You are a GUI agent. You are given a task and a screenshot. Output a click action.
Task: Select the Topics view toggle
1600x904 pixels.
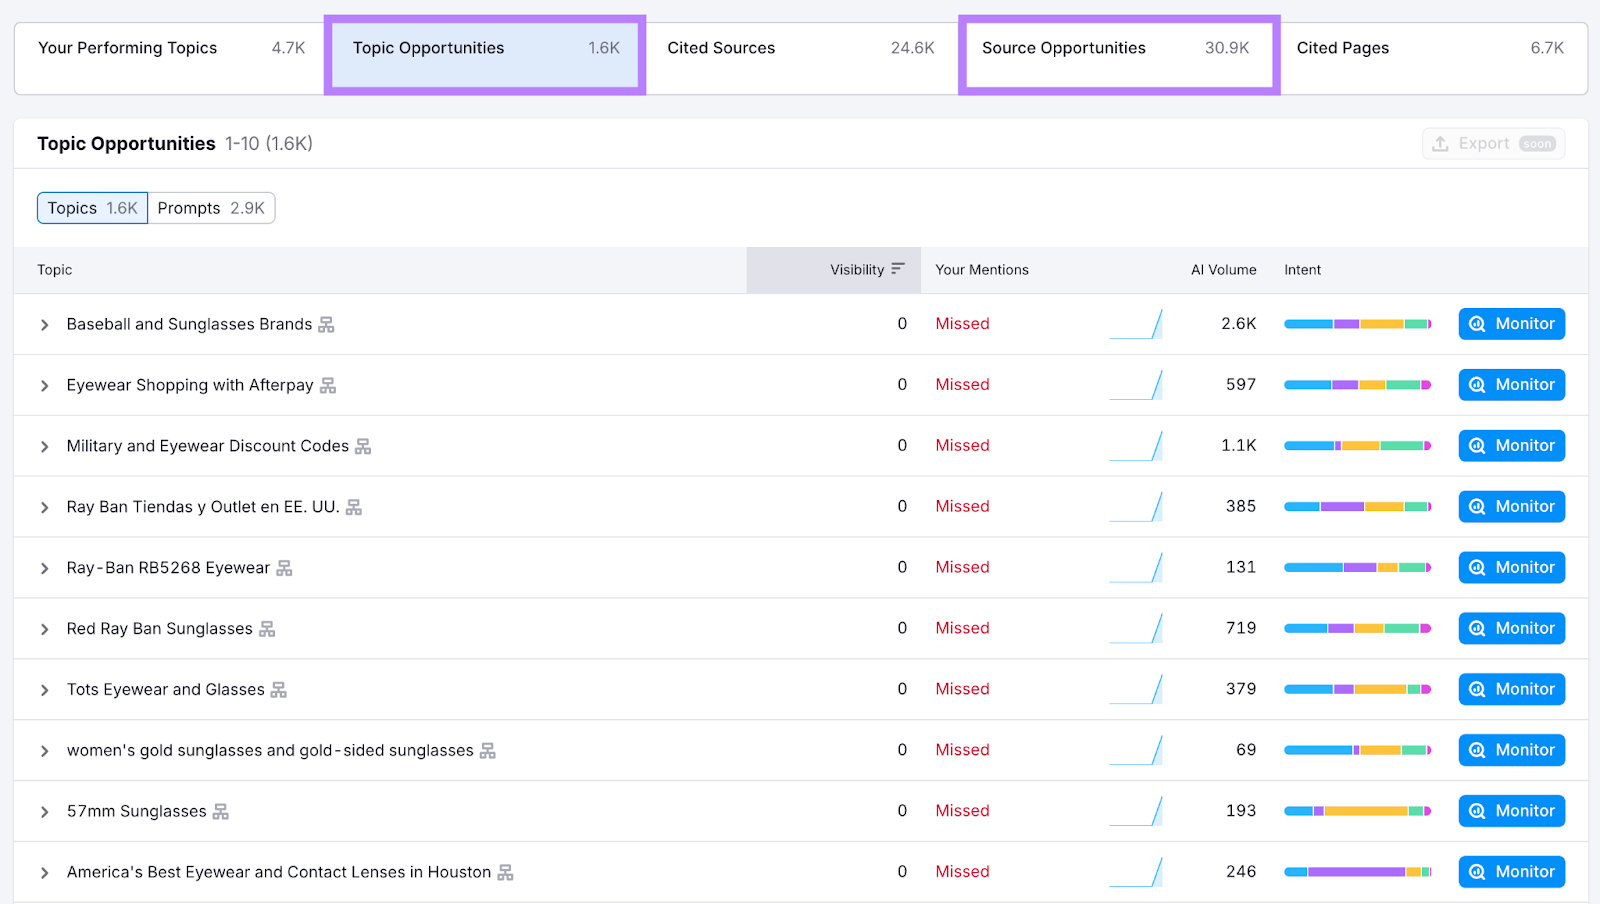(x=91, y=208)
